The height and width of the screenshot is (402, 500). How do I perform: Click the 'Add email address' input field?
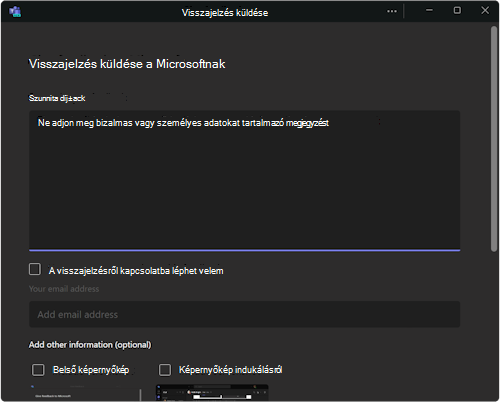[x=244, y=314]
